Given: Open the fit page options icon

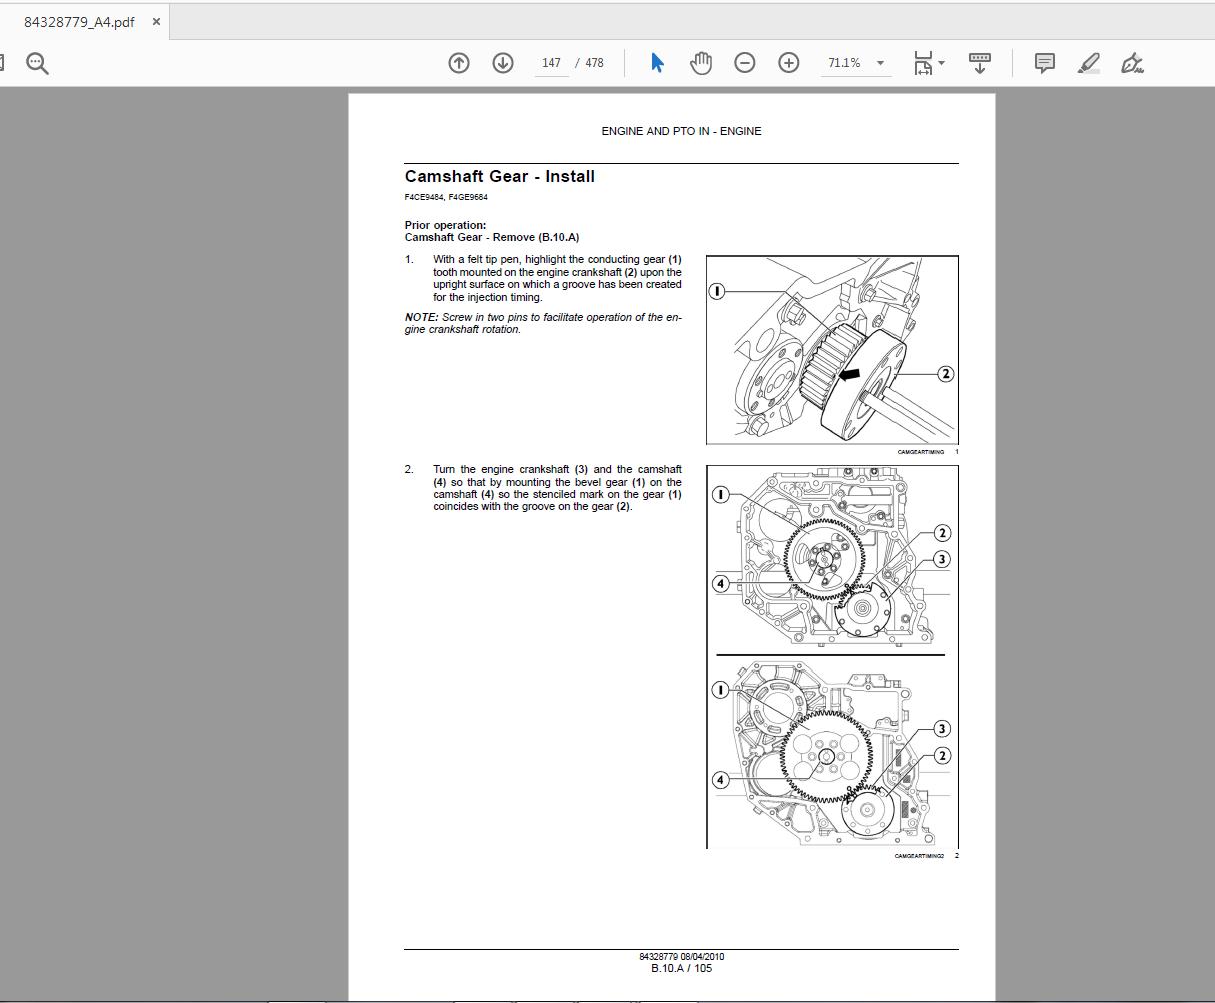Looking at the screenshot, I should [923, 63].
